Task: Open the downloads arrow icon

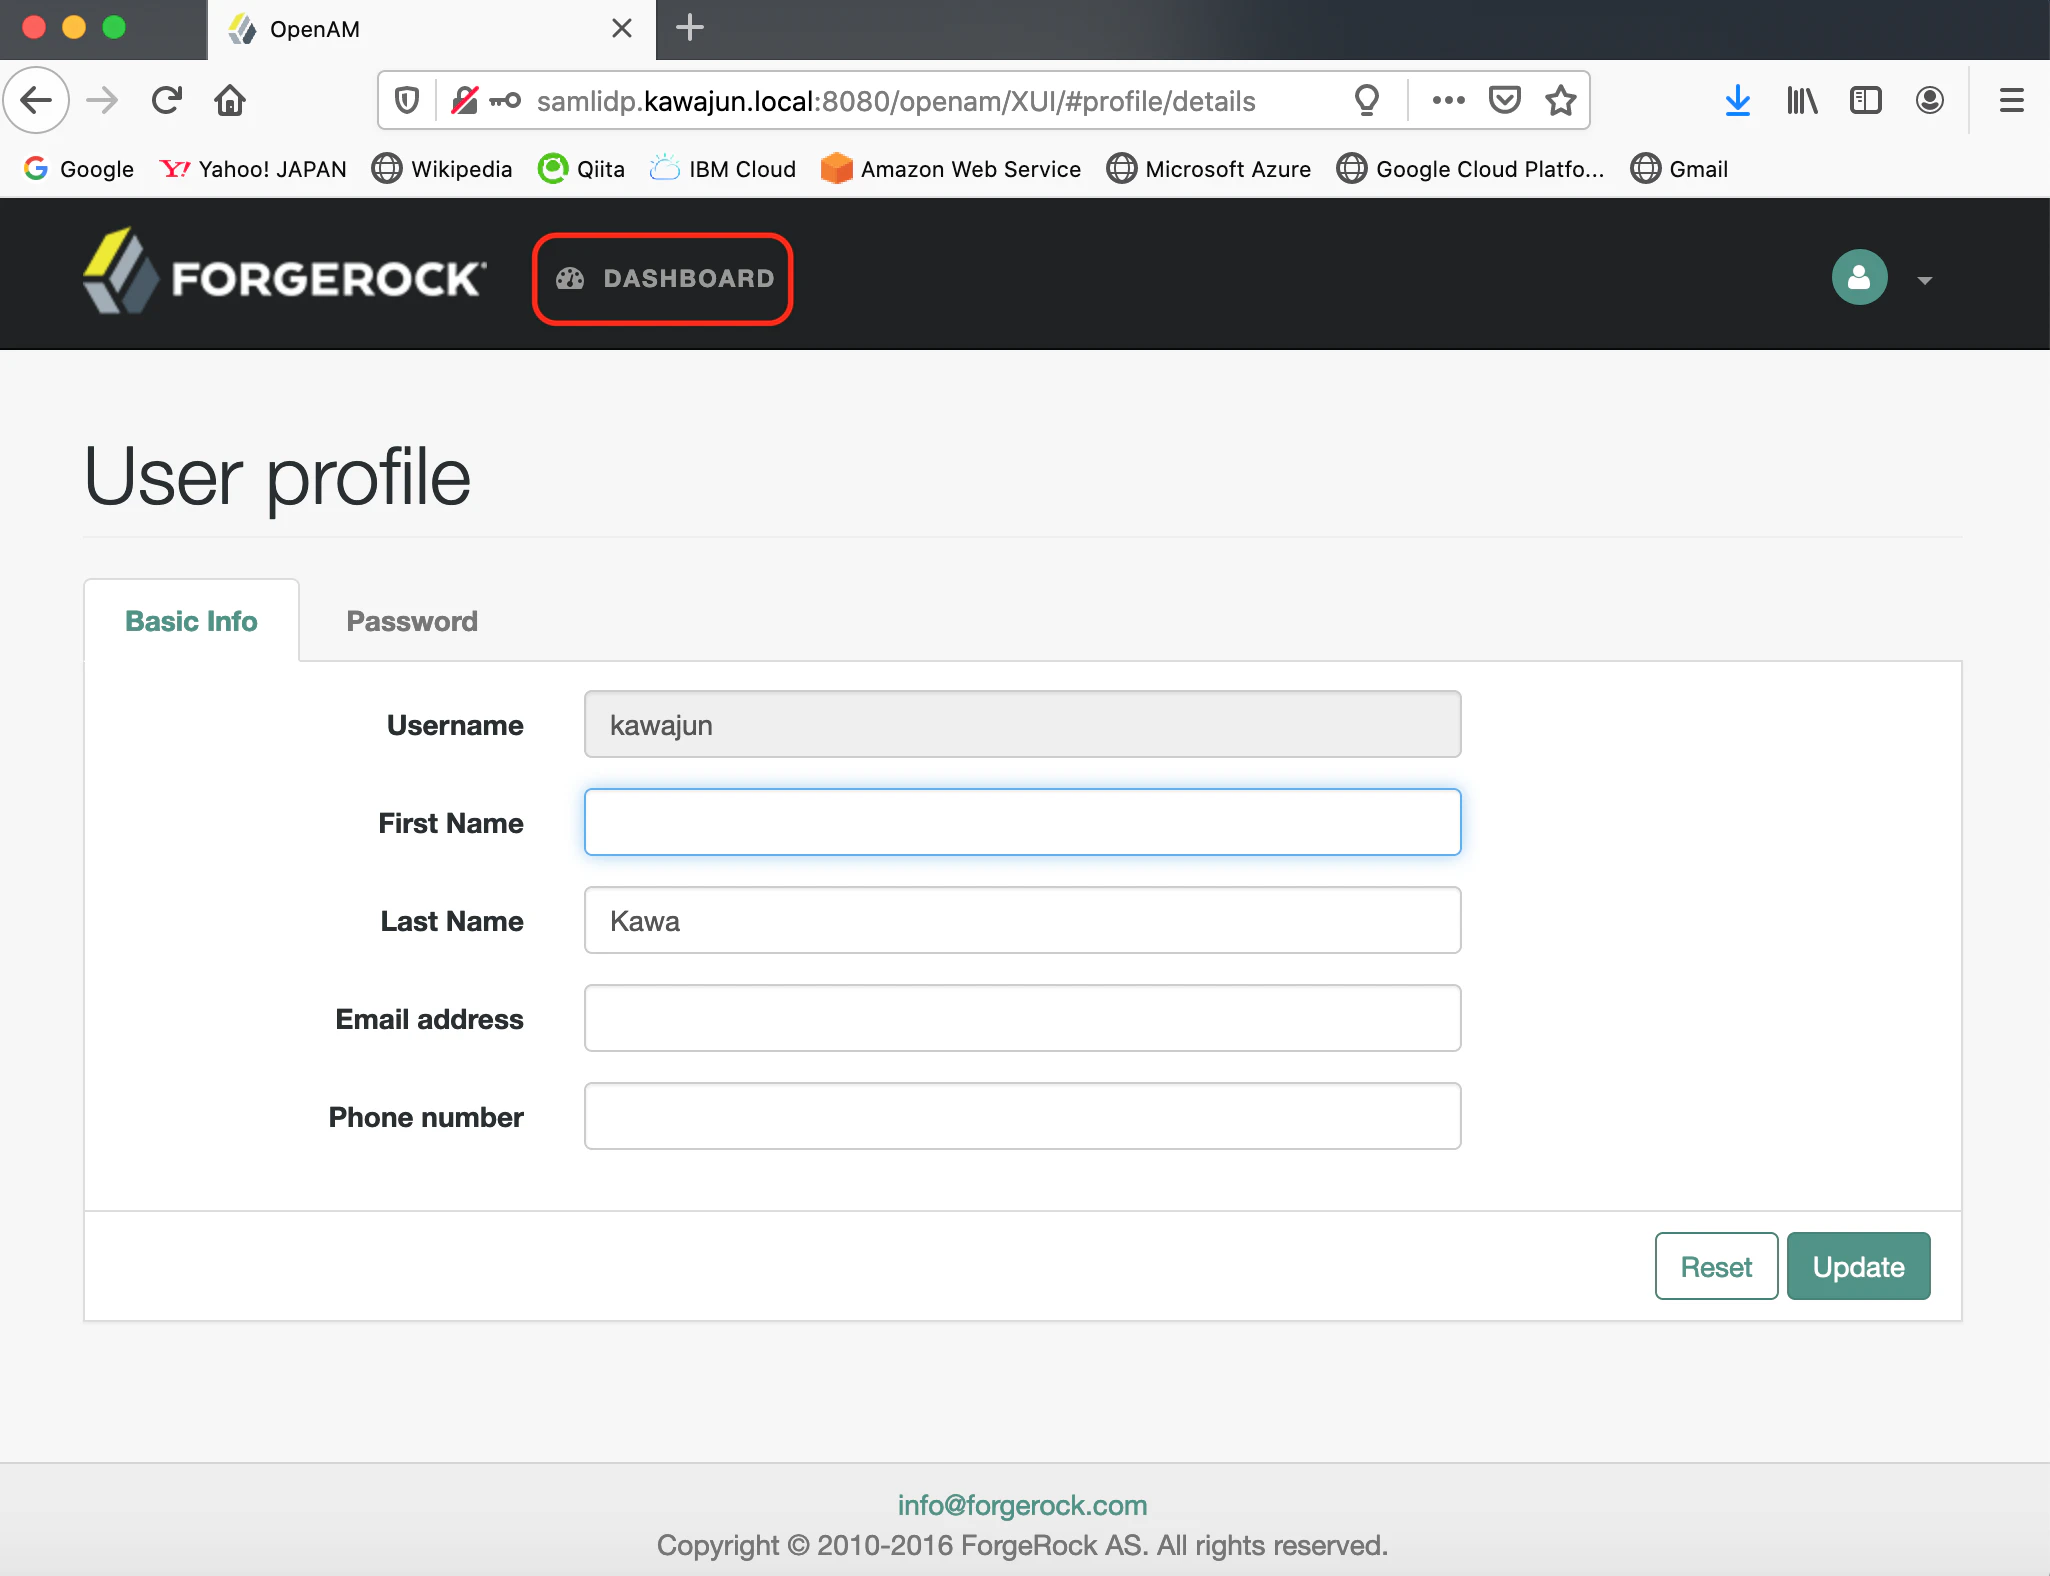Action: (x=1738, y=100)
